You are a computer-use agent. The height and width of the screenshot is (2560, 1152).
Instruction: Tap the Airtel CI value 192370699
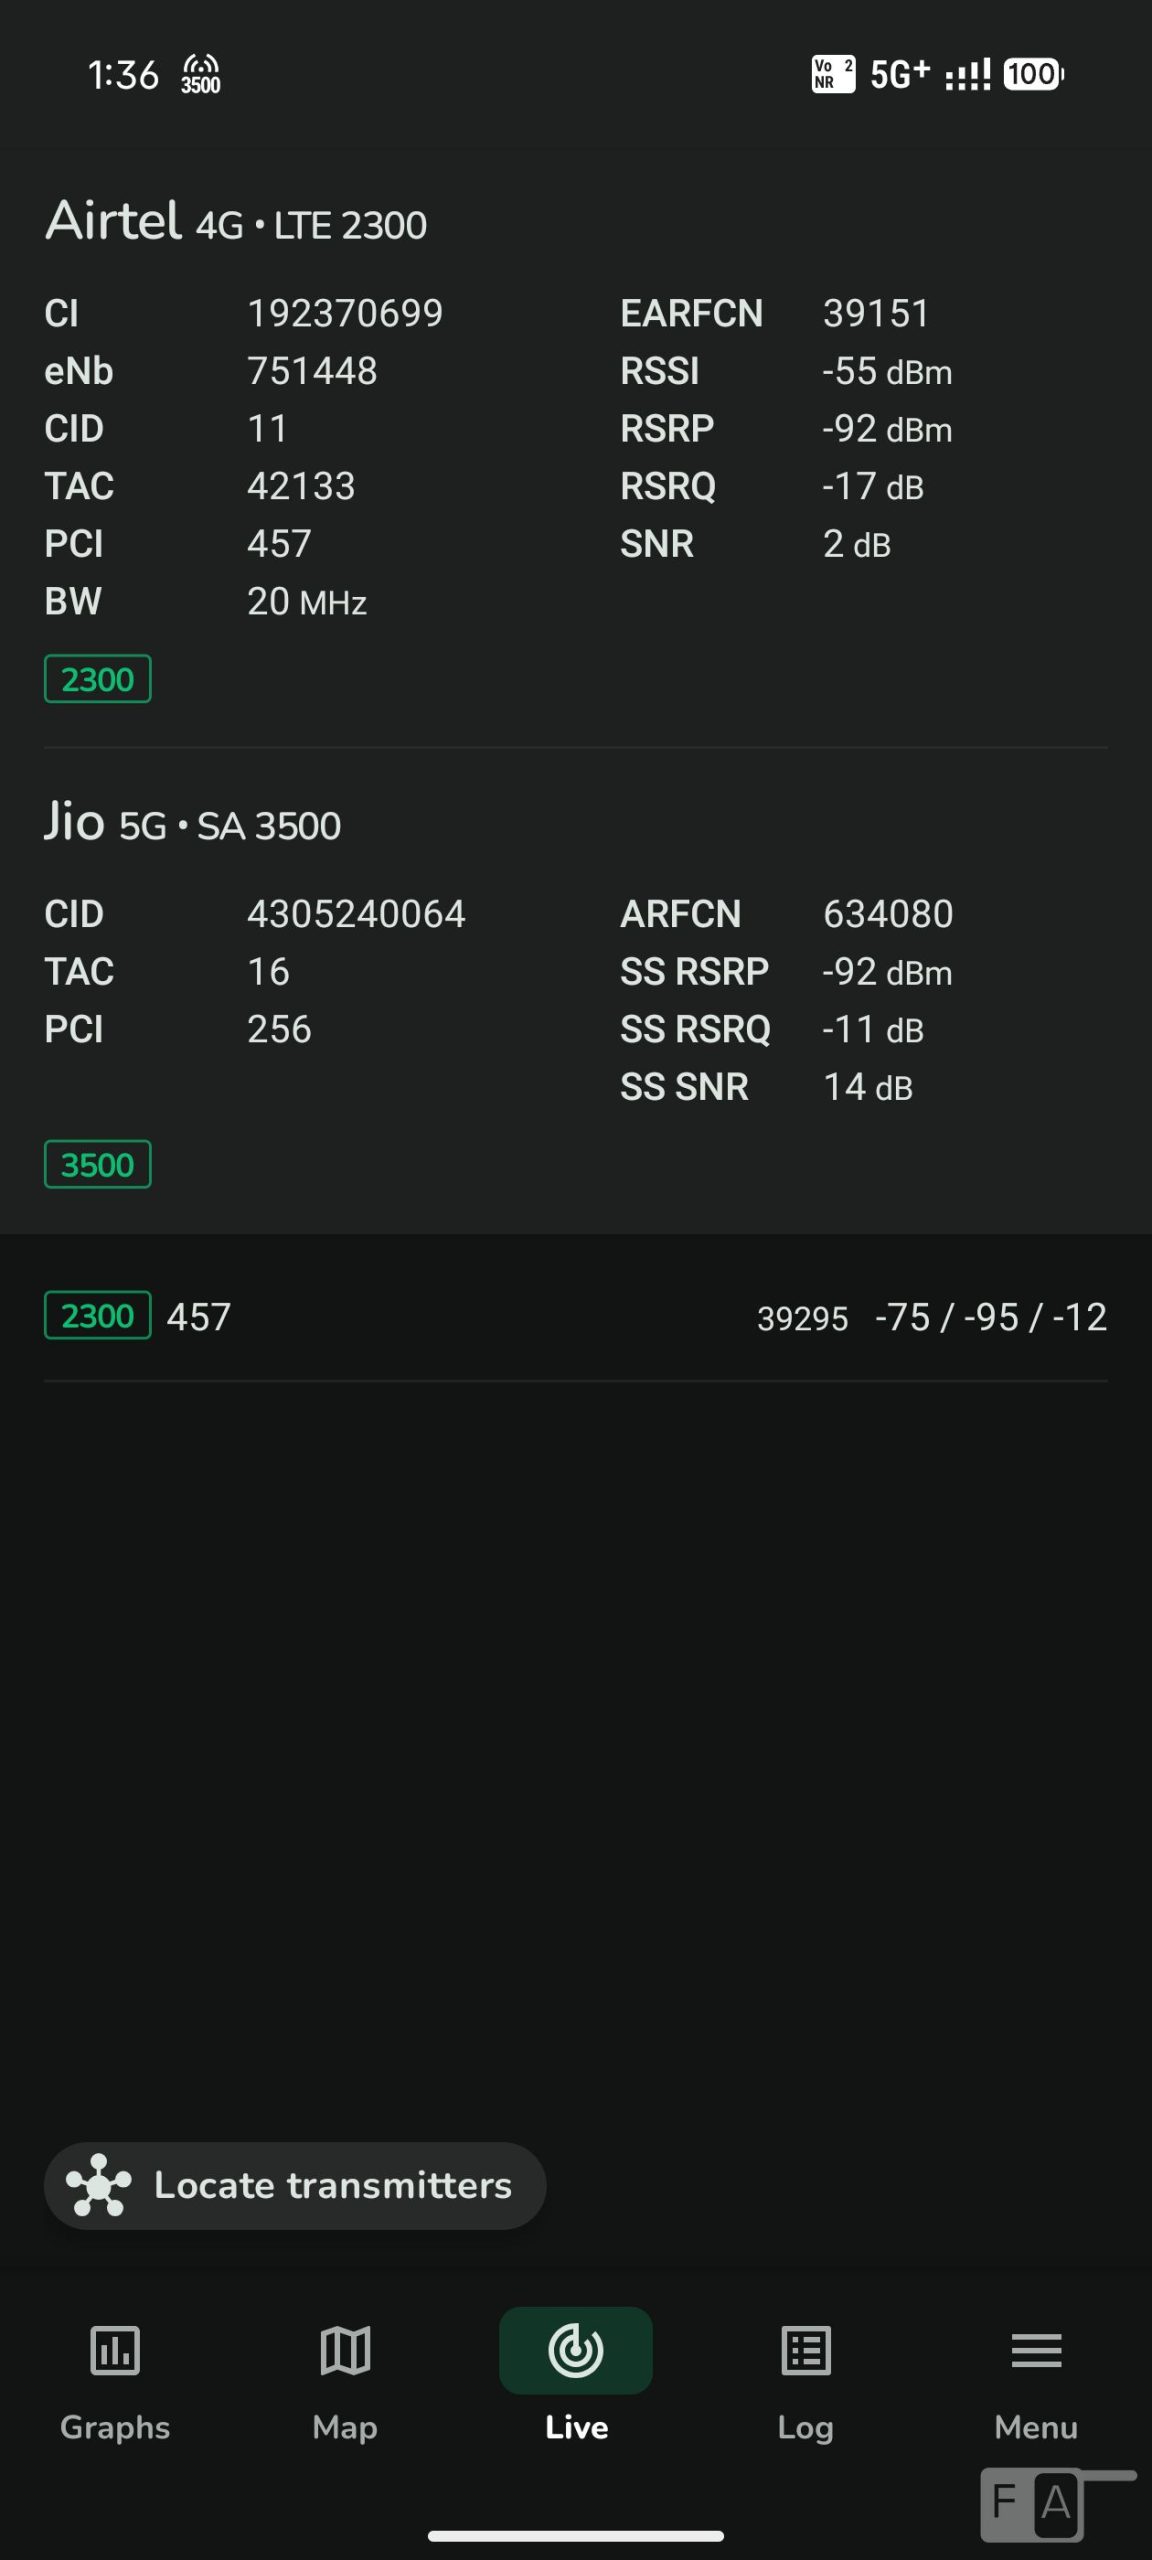click(x=345, y=313)
